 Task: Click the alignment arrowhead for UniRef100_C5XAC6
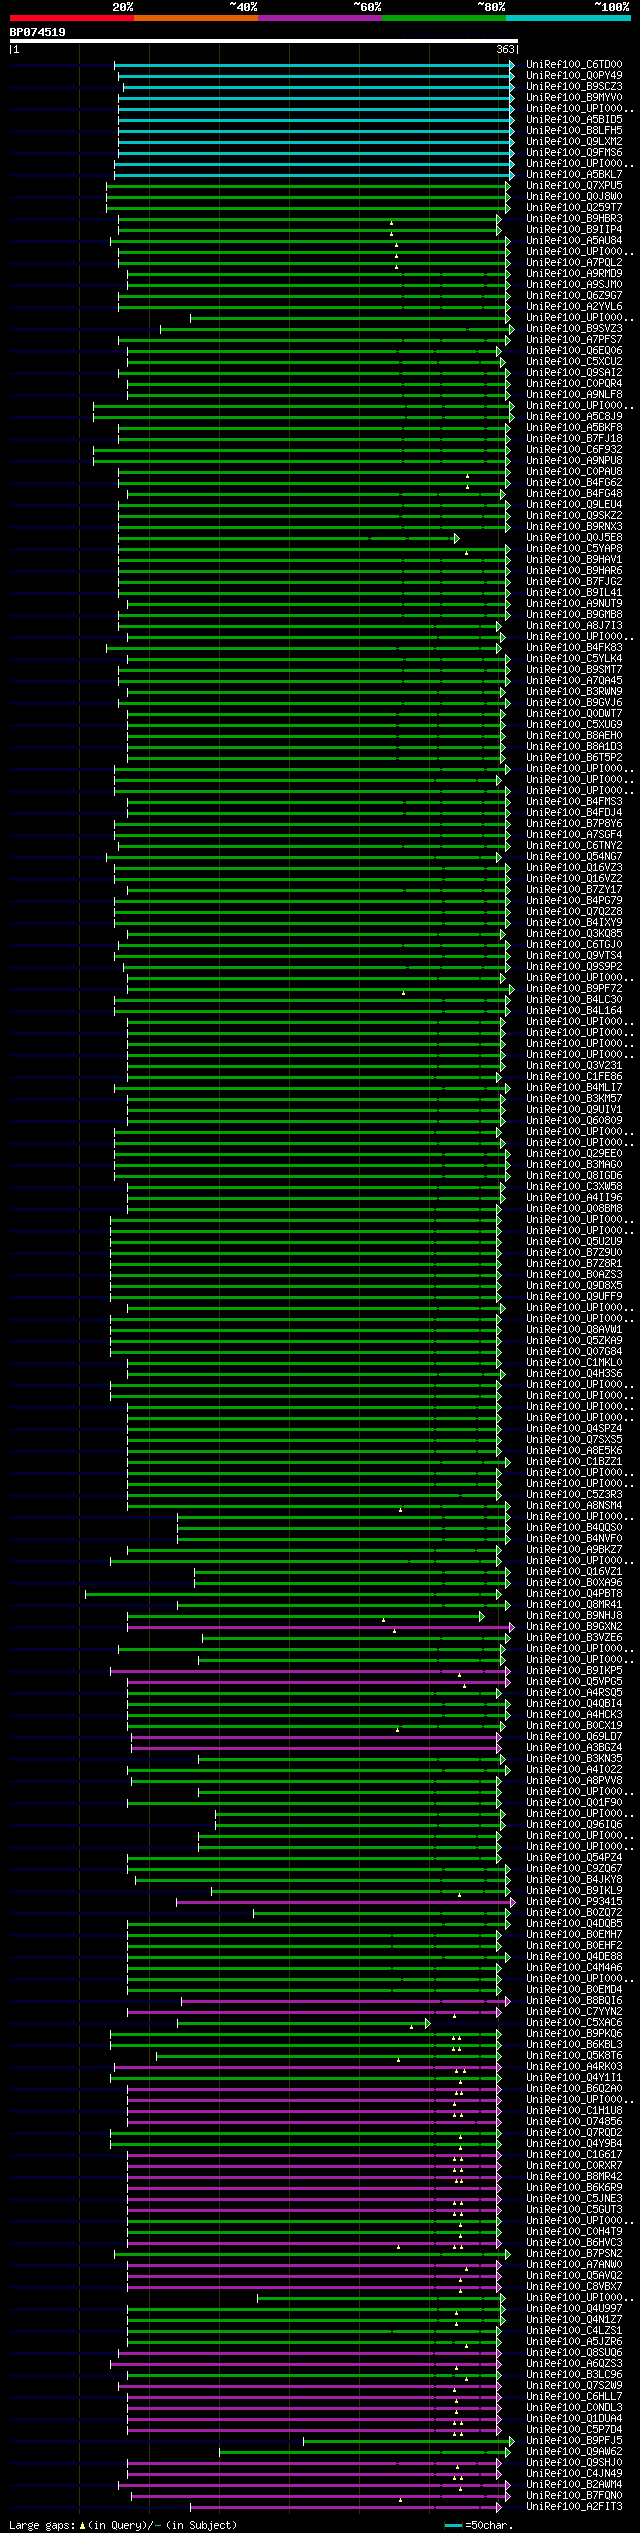(x=428, y=2023)
